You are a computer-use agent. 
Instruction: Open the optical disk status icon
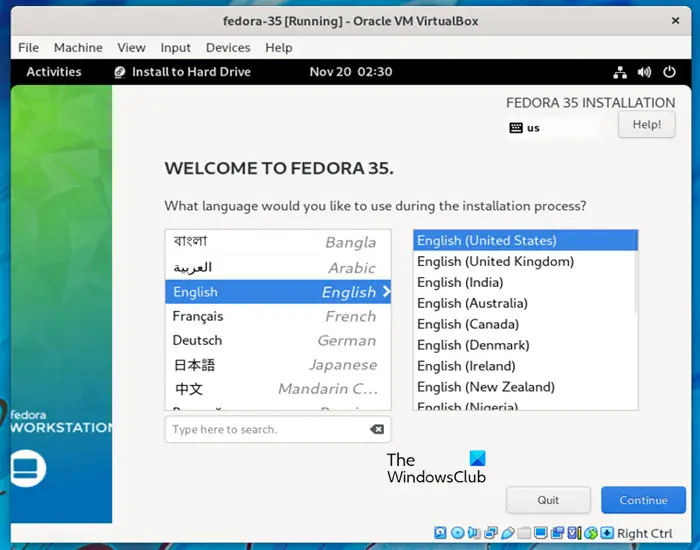point(458,533)
